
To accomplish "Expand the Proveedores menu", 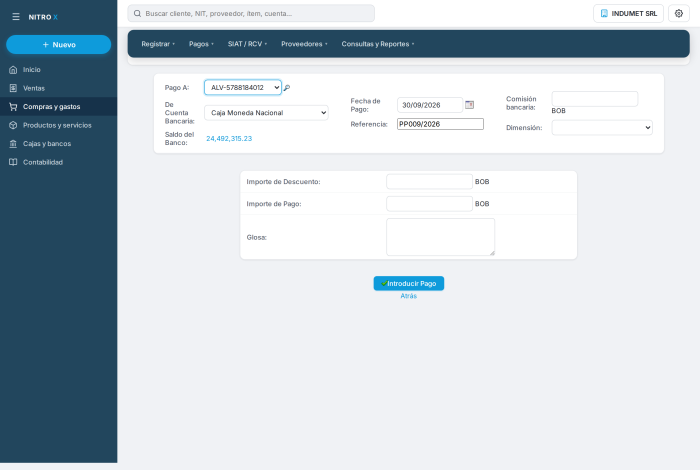I will 304,44.
